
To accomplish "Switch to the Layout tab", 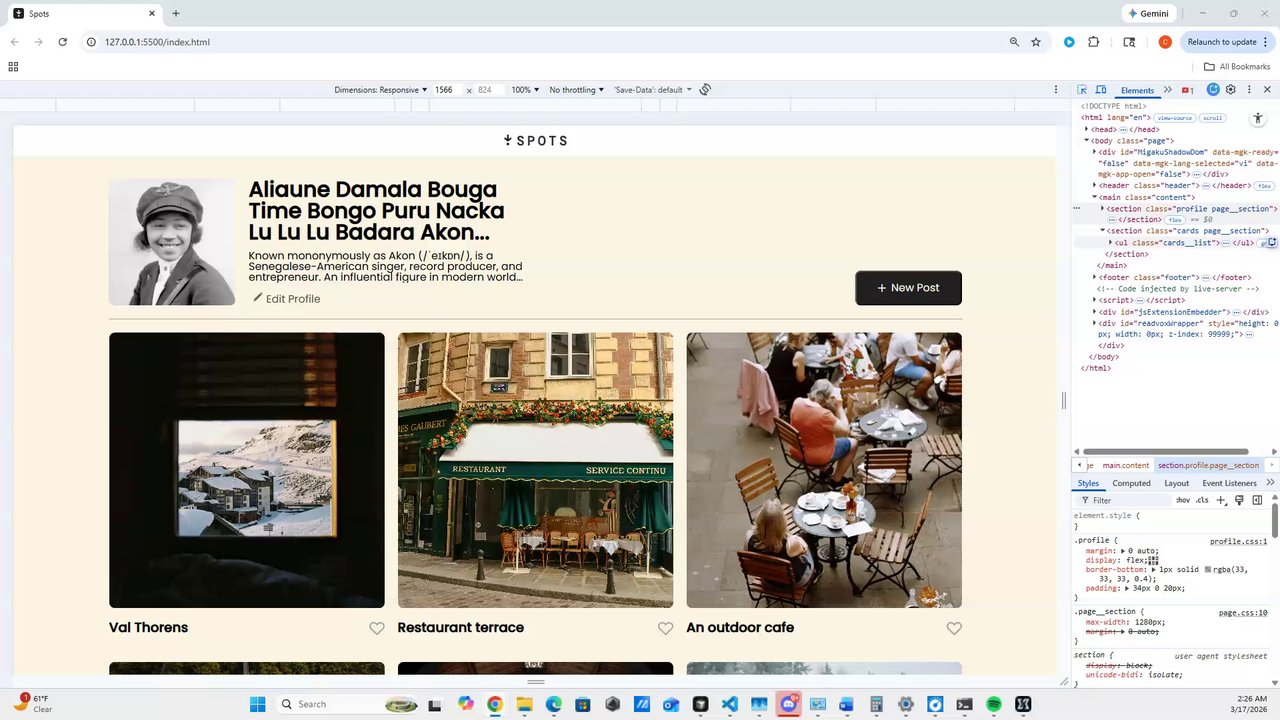I will [1177, 483].
